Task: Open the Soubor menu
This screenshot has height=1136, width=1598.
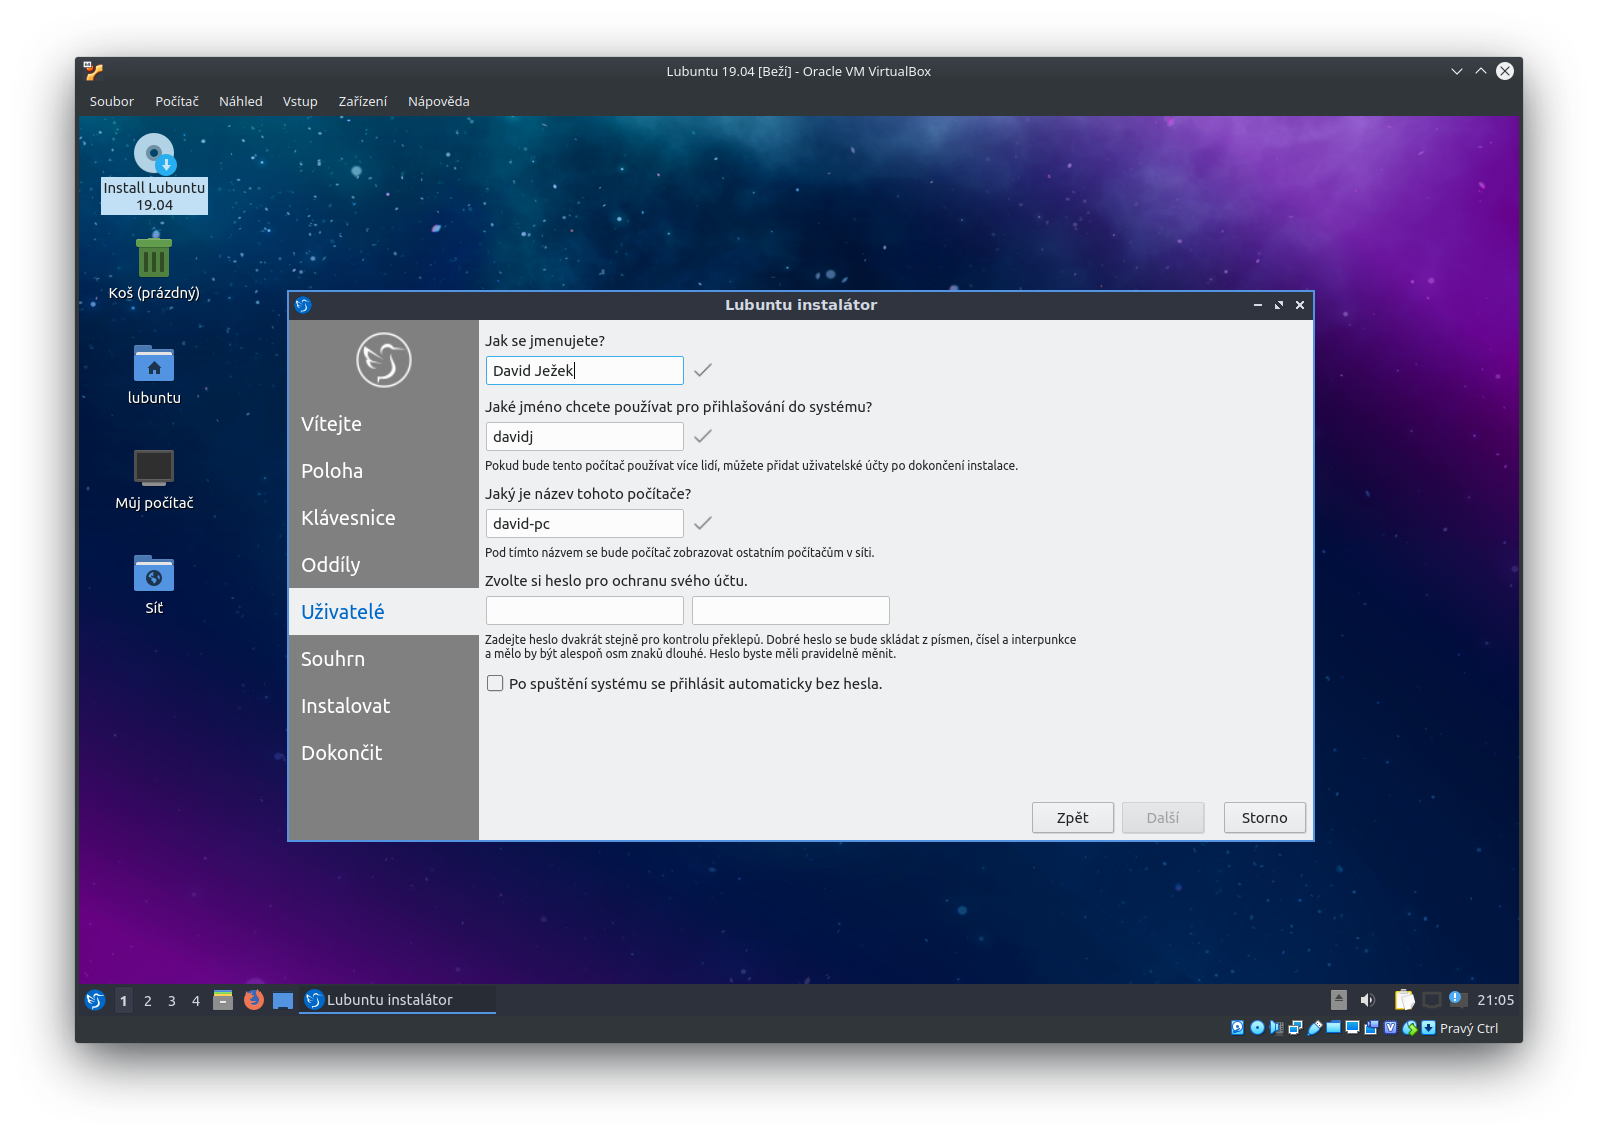Action: coord(111,101)
